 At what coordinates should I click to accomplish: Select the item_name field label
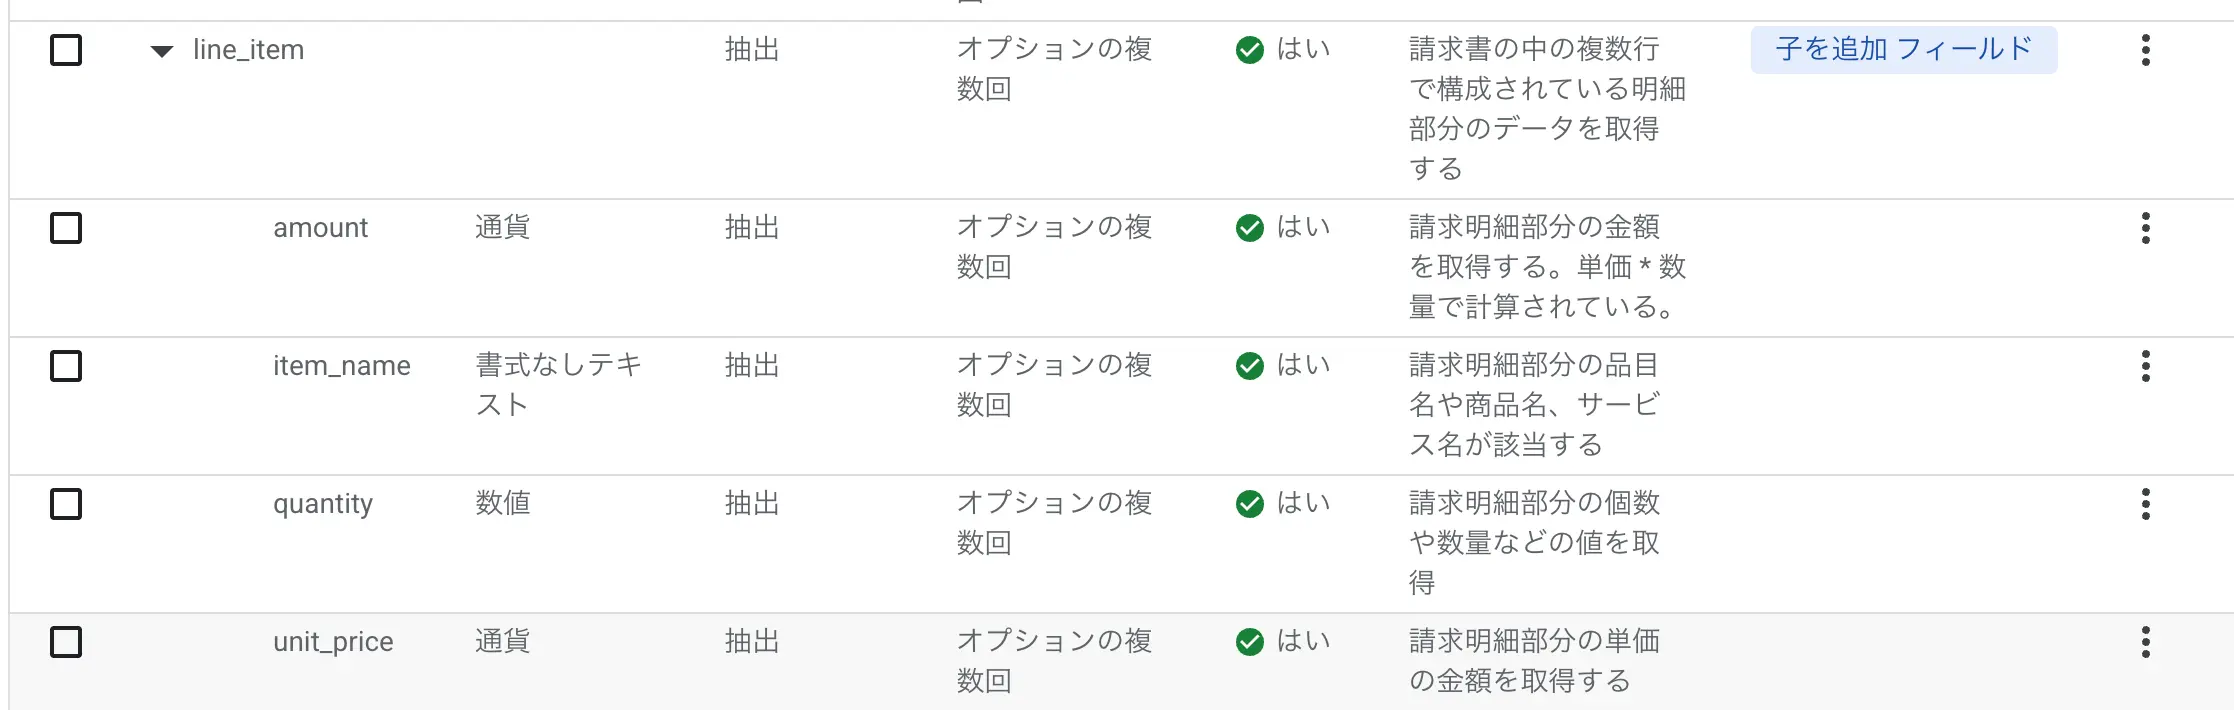pos(341,366)
